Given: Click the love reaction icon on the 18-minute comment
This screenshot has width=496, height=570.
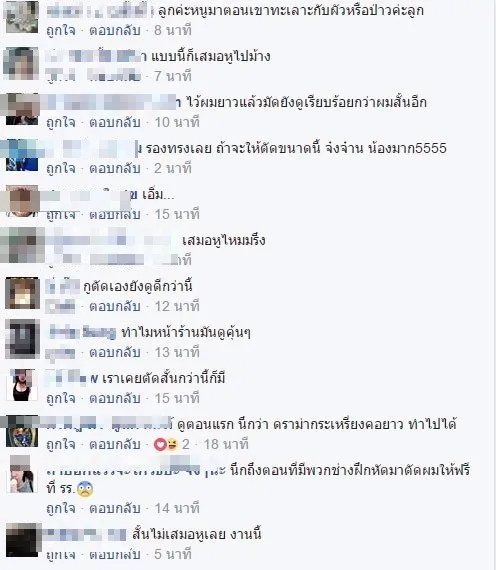Looking at the screenshot, I should pos(160,444).
